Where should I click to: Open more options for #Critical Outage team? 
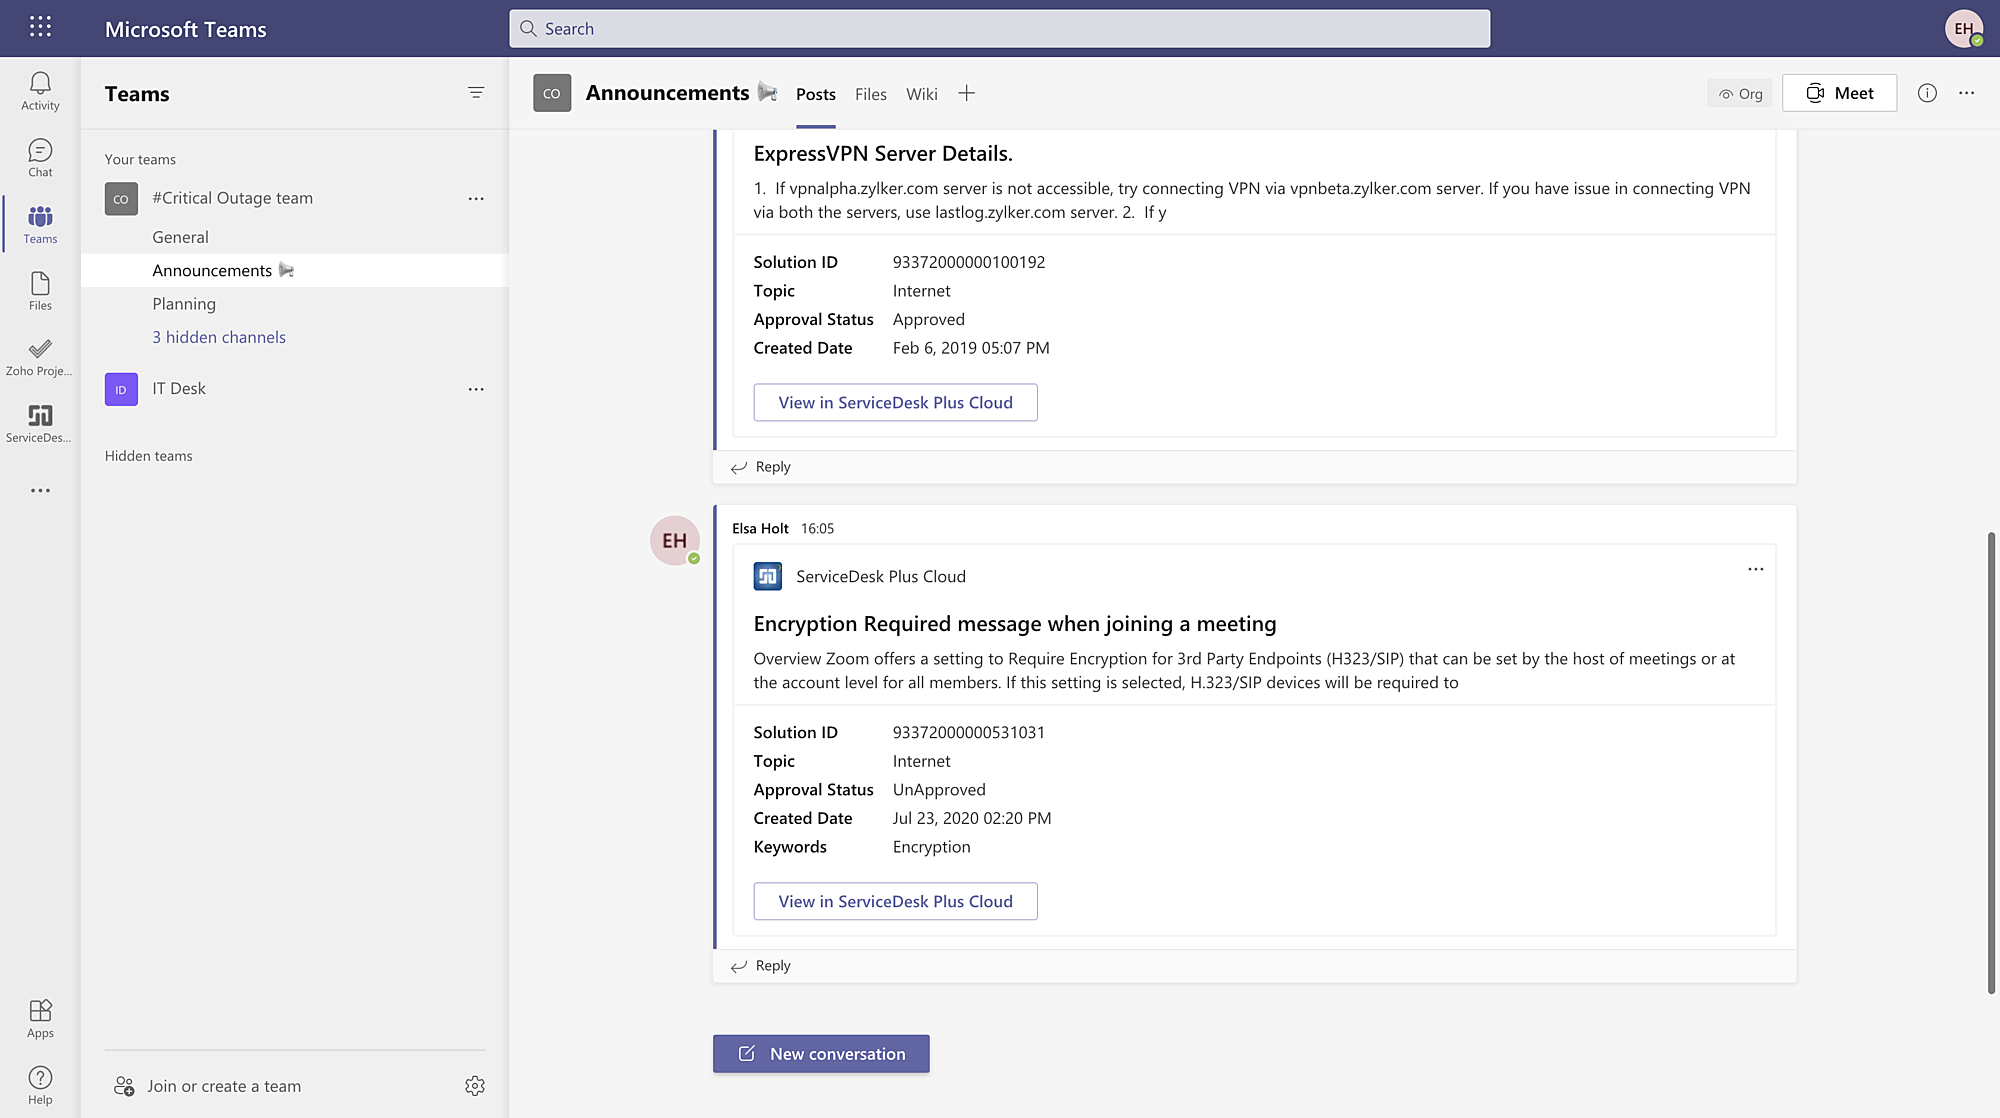(476, 199)
